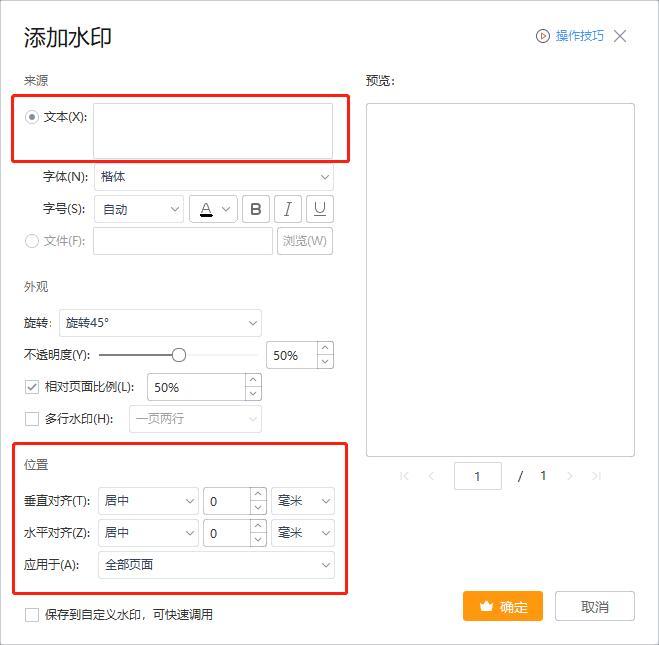
Task: Increase 垂直对齐 offset with up arrow
Action: pyautogui.click(x=258, y=494)
